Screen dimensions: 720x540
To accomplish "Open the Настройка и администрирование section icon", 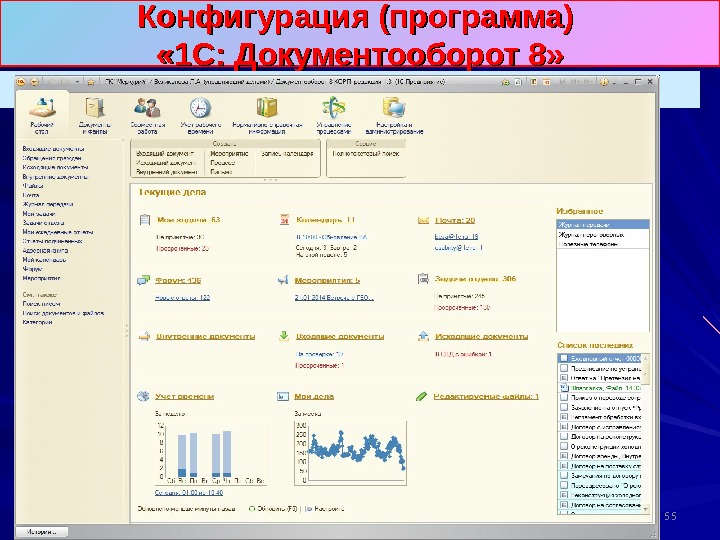I will (x=394, y=108).
